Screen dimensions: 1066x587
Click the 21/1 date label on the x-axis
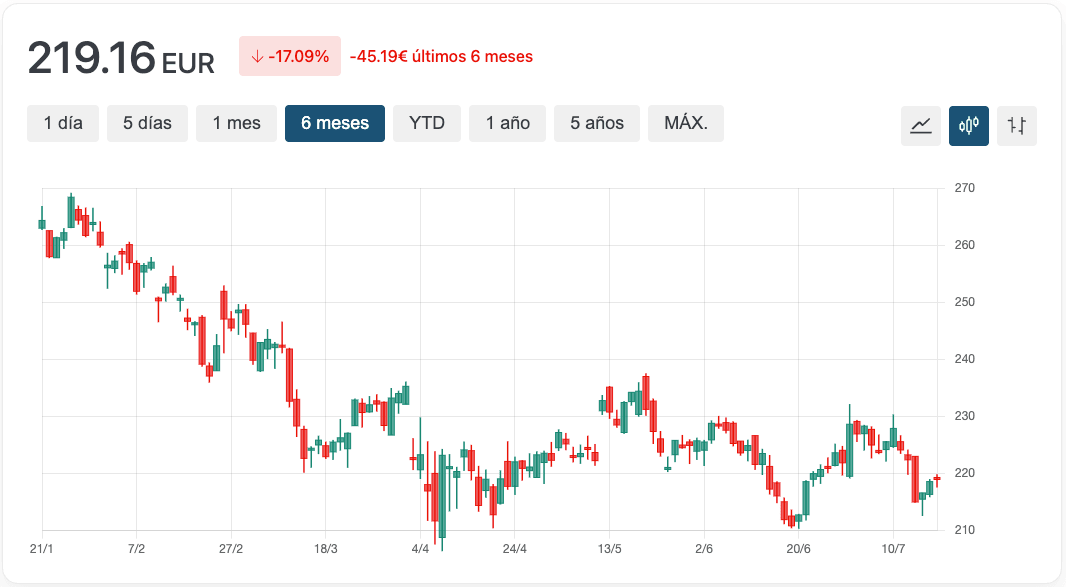pyautogui.click(x=42, y=549)
